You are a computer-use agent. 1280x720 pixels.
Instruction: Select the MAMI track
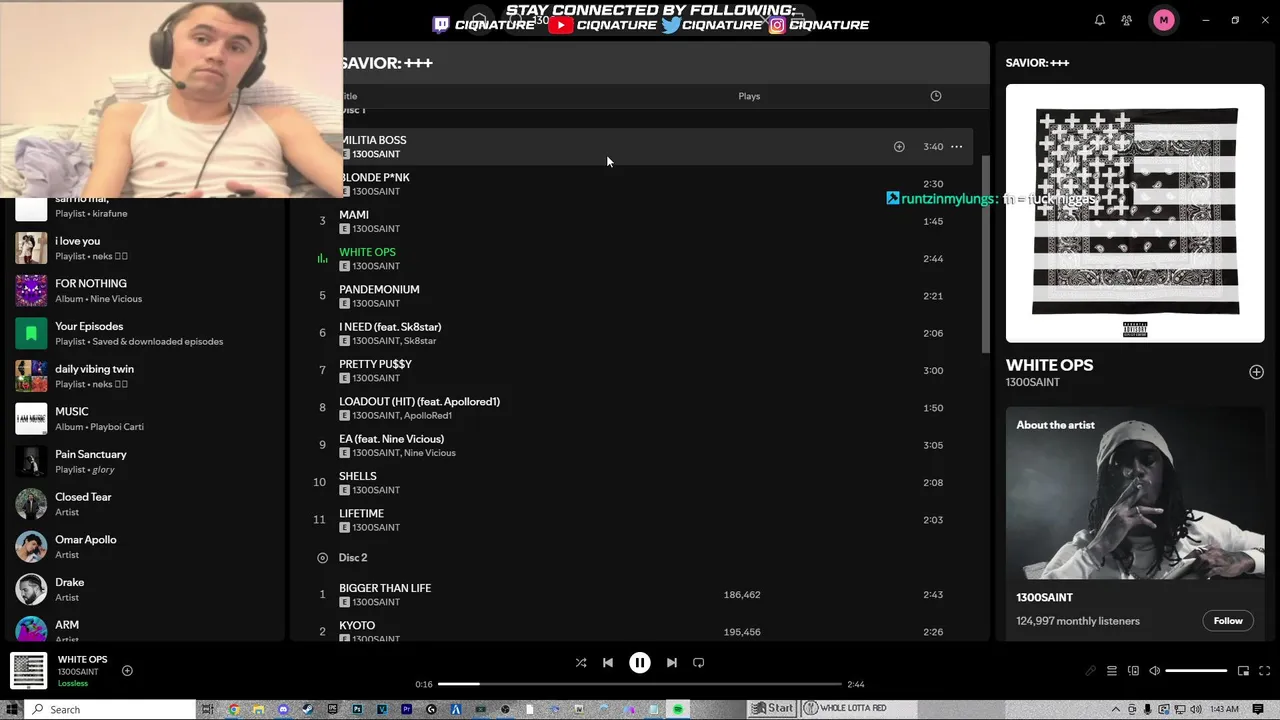point(640,221)
